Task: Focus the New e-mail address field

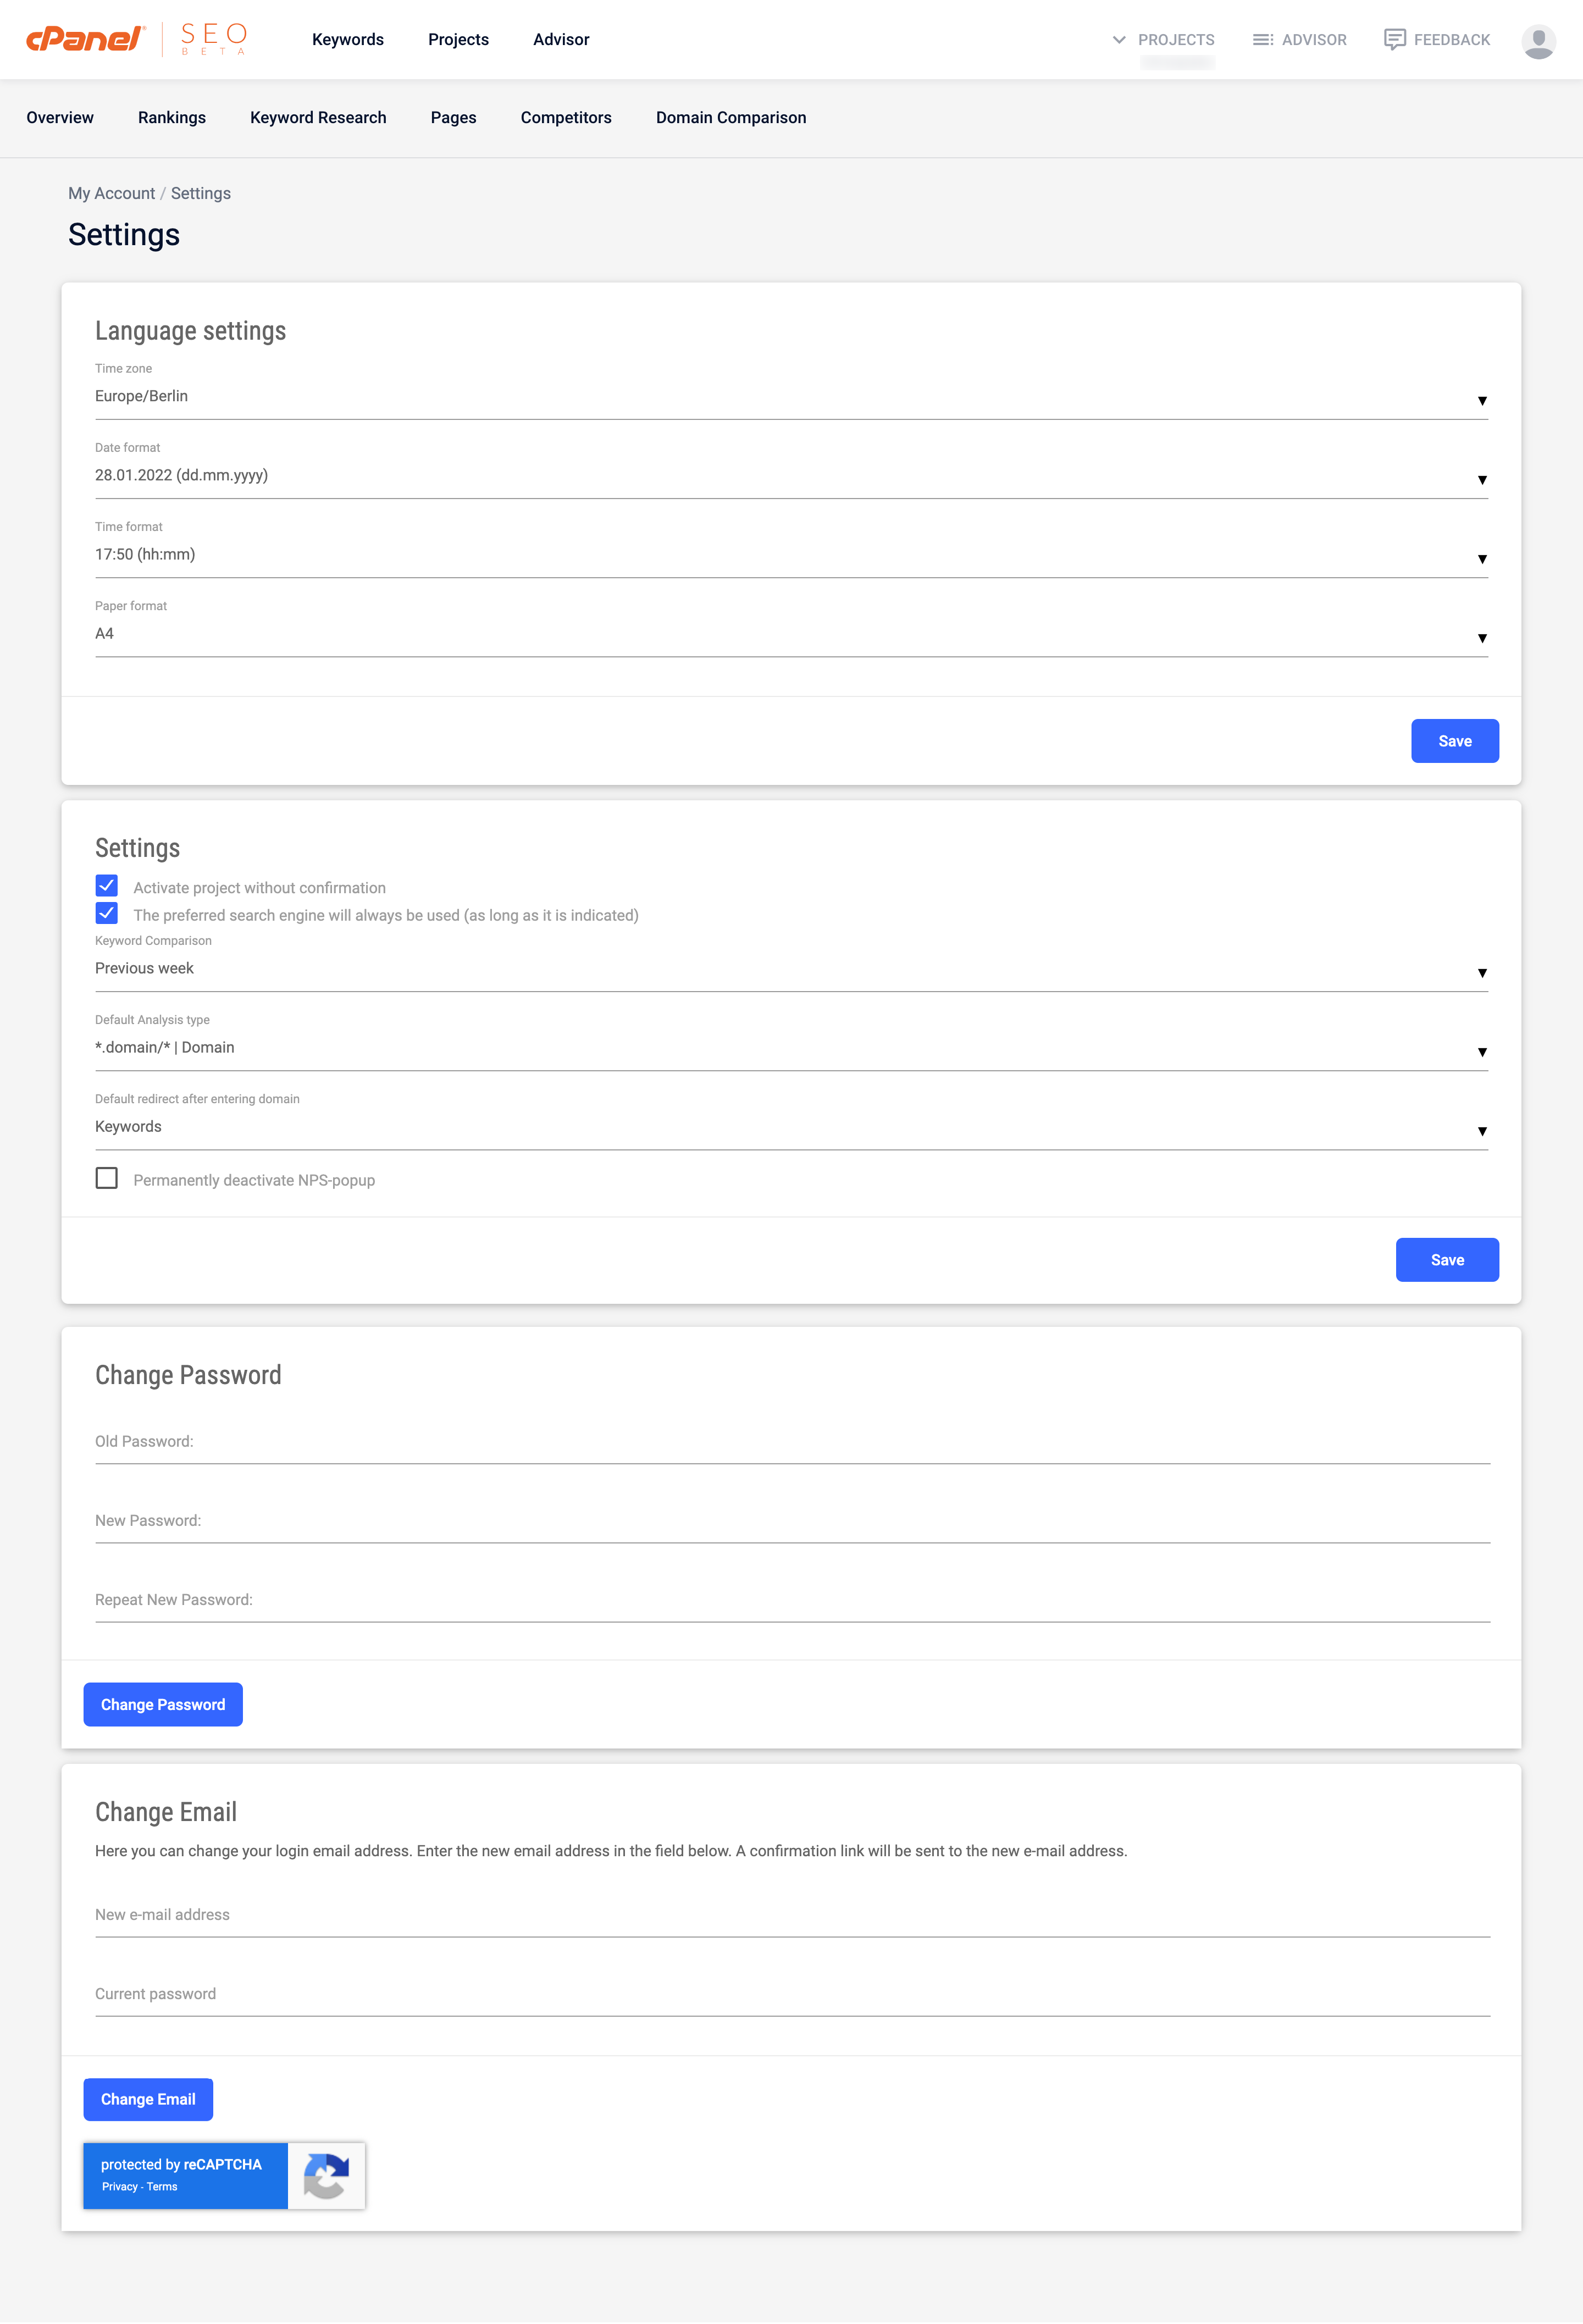Action: 792,1915
